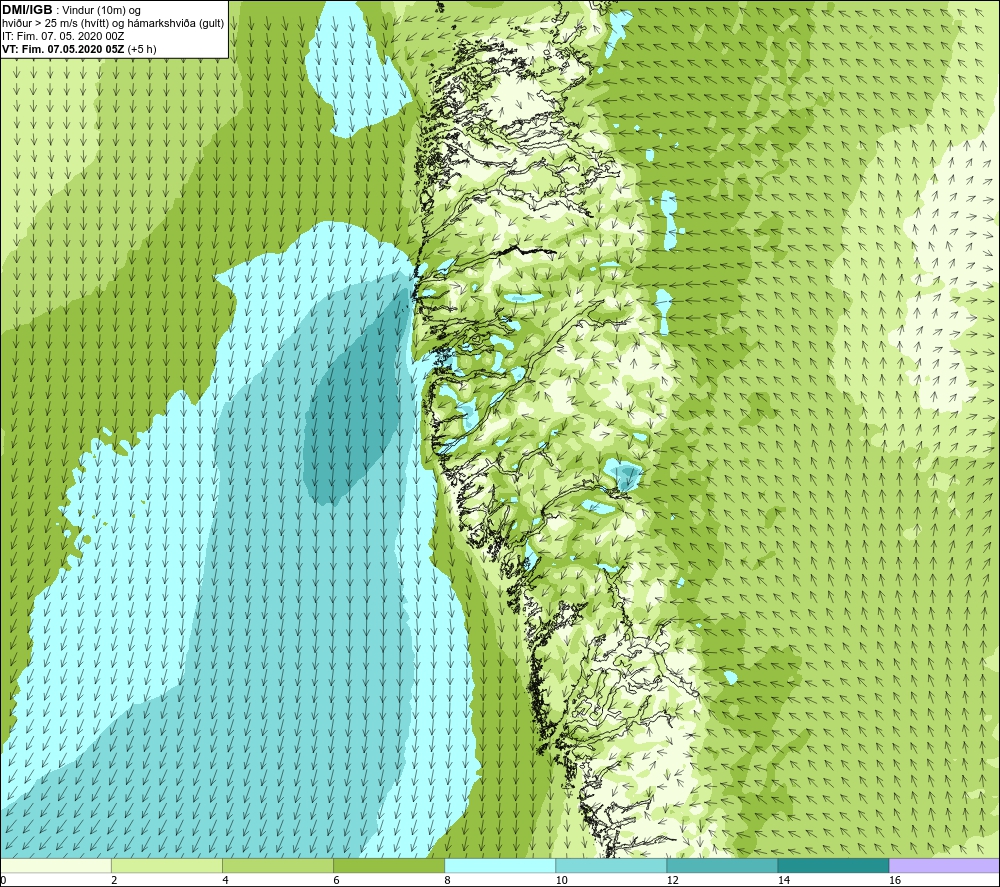
Task: Click the purple above-16 m/s legend swatch
Action: (944, 866)
